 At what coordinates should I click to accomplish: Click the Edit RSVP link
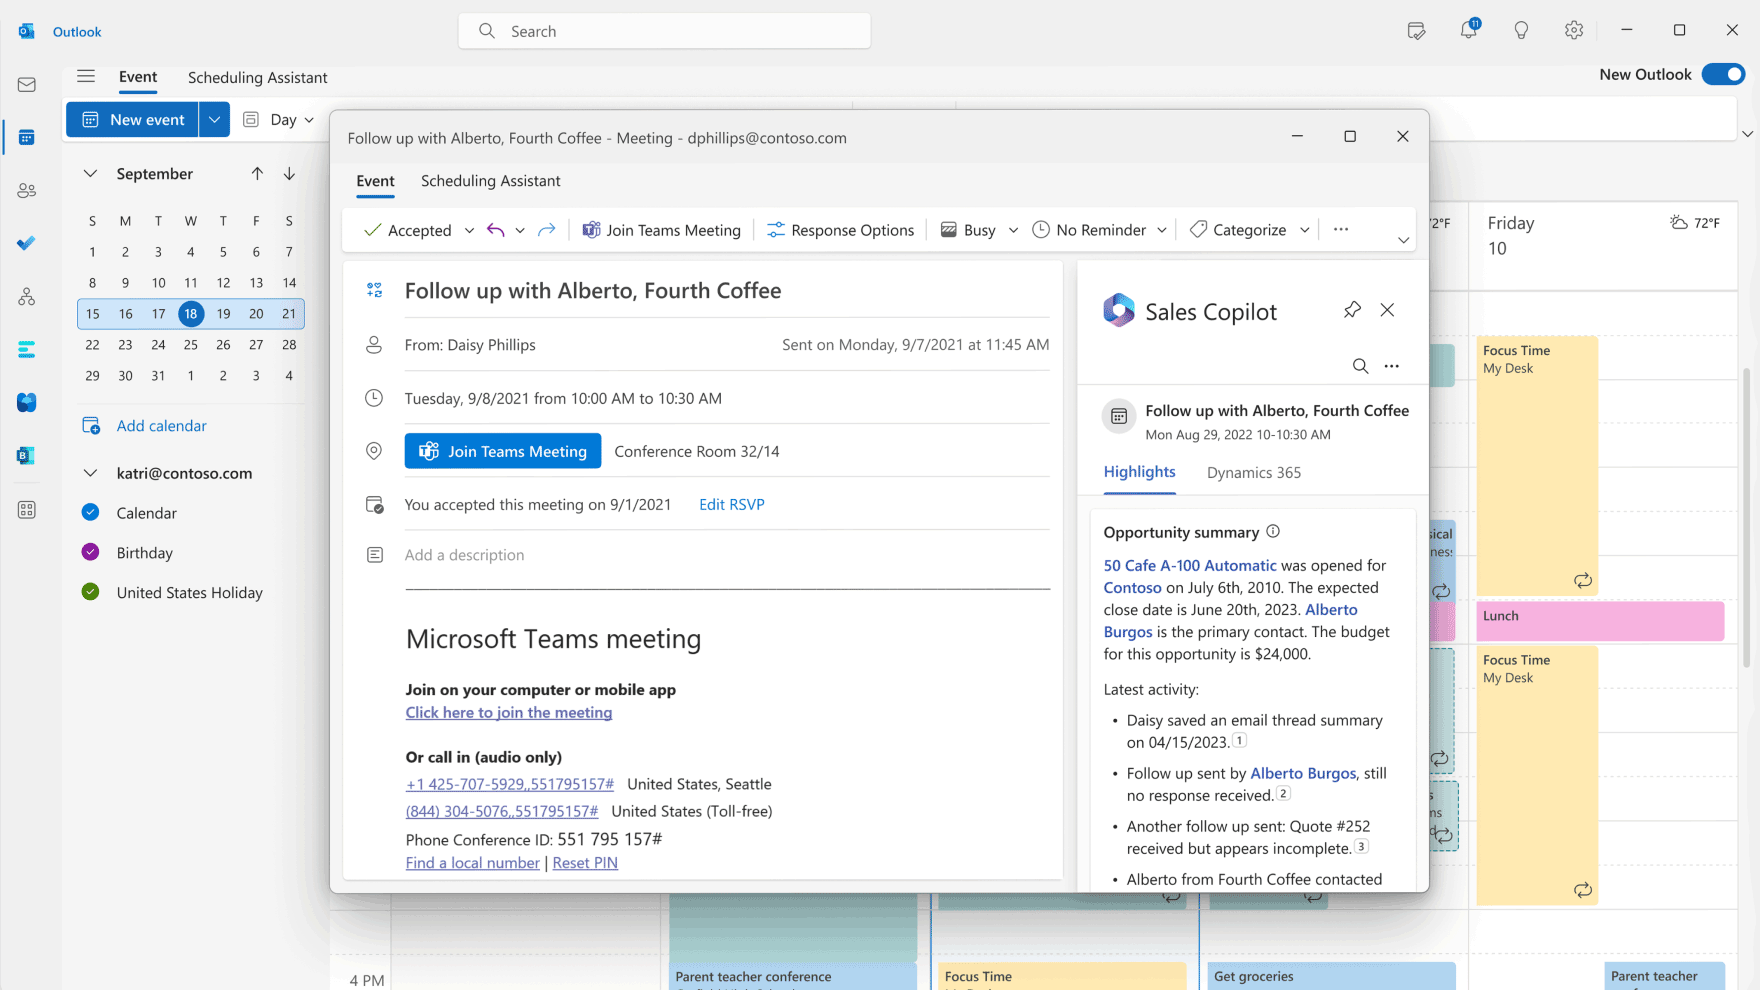click(731, 504)
